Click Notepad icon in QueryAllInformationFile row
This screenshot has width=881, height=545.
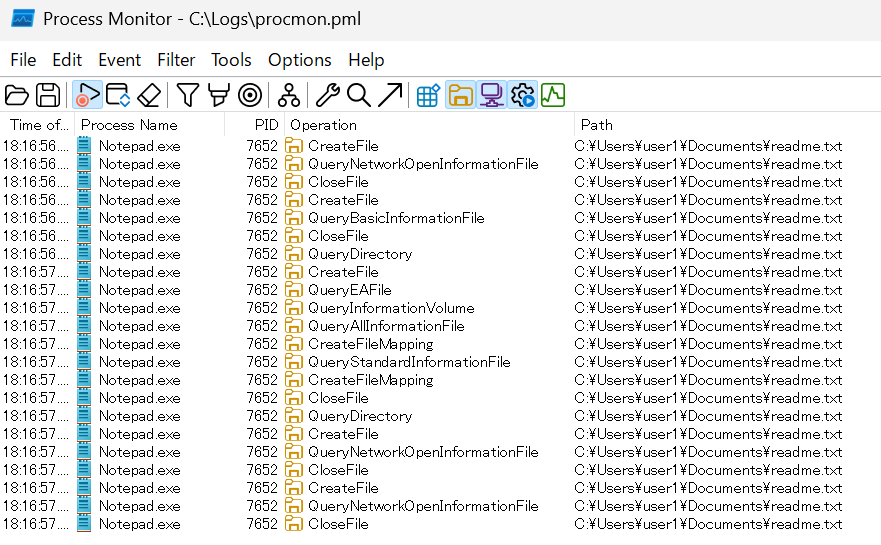[84, 326]
